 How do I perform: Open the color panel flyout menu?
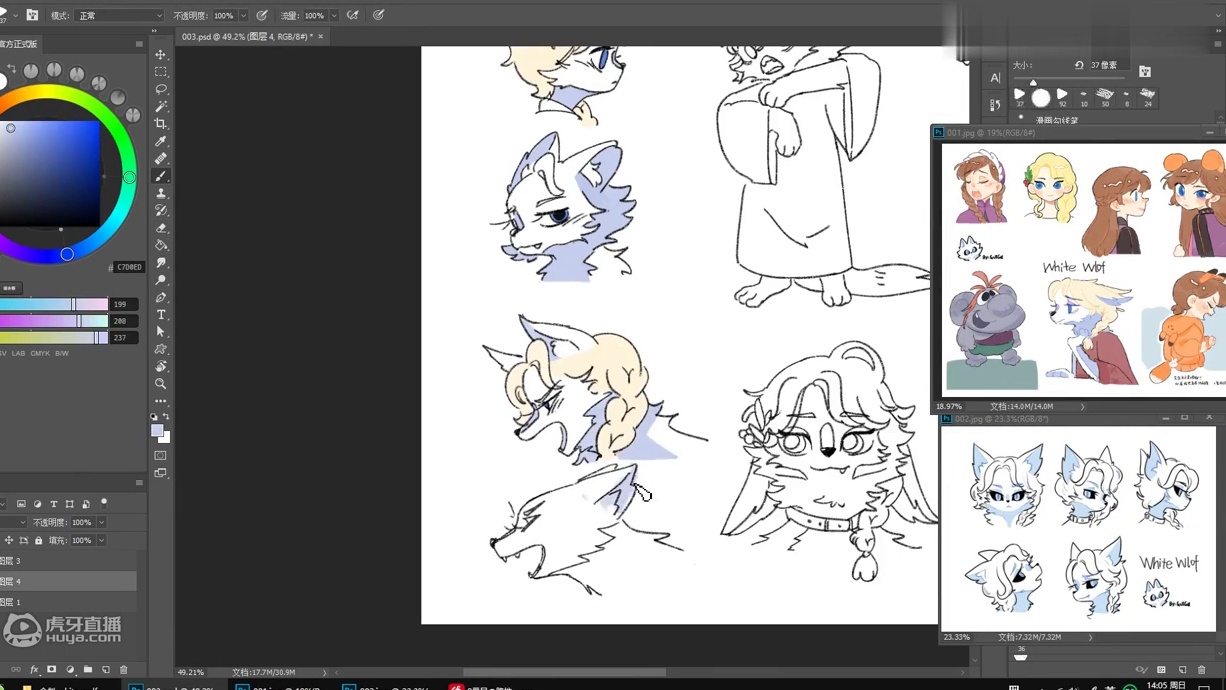click(139, 44)
